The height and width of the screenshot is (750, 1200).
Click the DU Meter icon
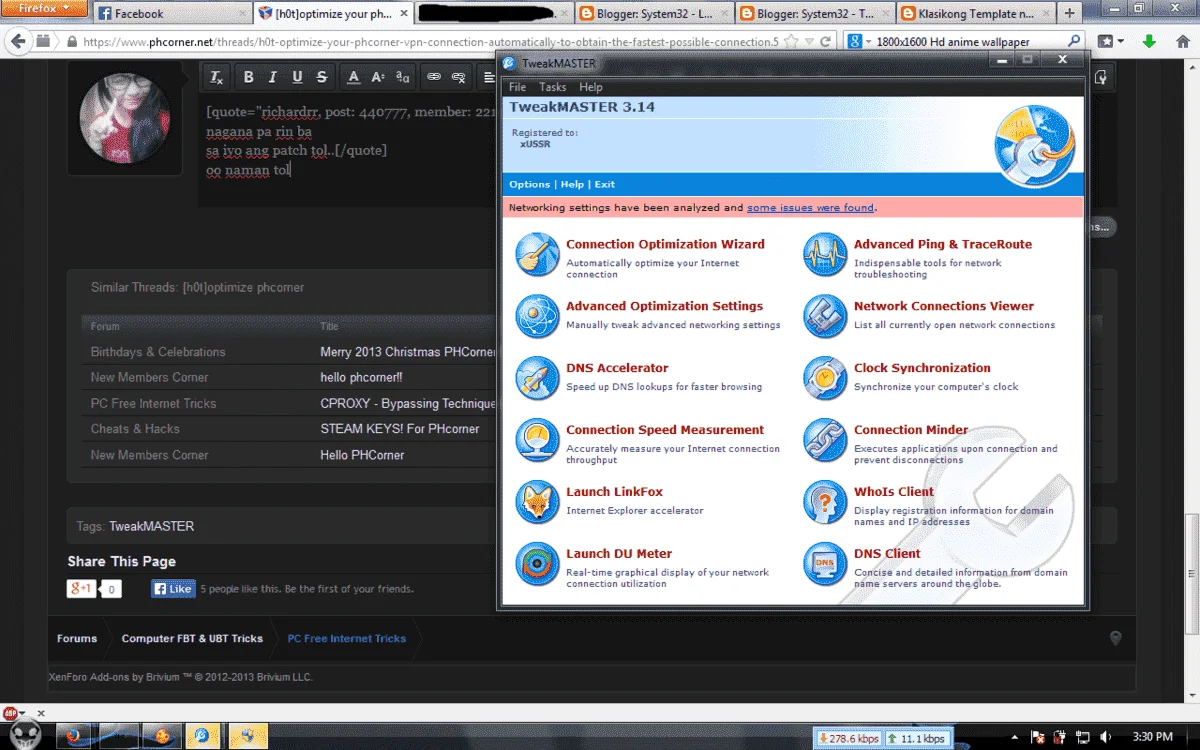(537, 564)
